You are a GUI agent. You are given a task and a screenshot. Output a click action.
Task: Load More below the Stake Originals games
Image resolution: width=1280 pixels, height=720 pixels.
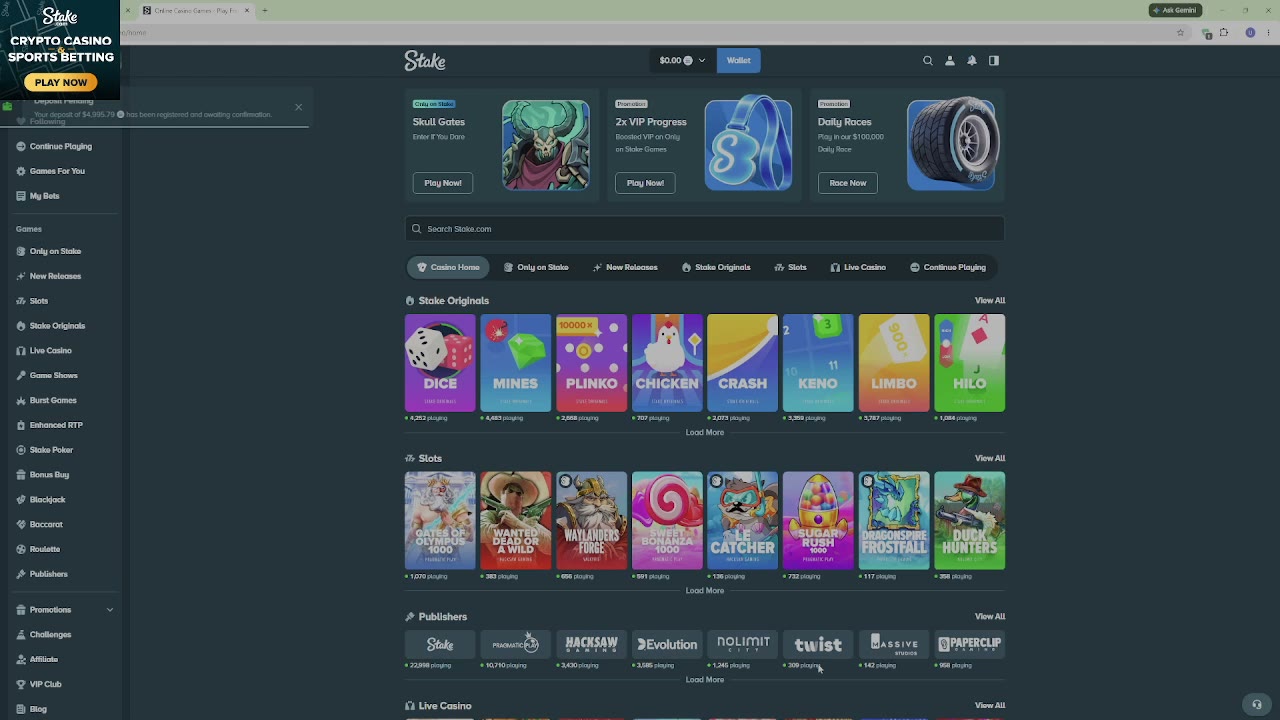pyautogui.click(x=705, y=433)
